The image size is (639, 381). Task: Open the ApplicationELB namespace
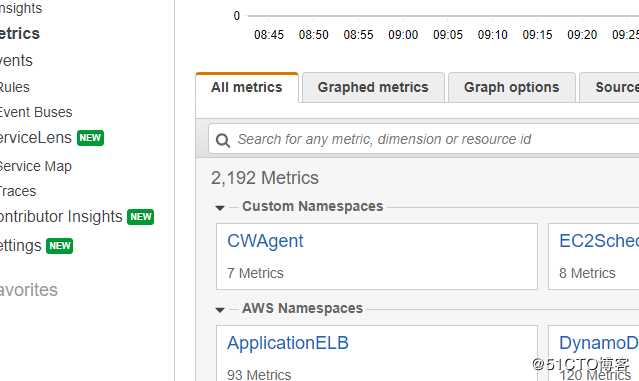point(288,343)
